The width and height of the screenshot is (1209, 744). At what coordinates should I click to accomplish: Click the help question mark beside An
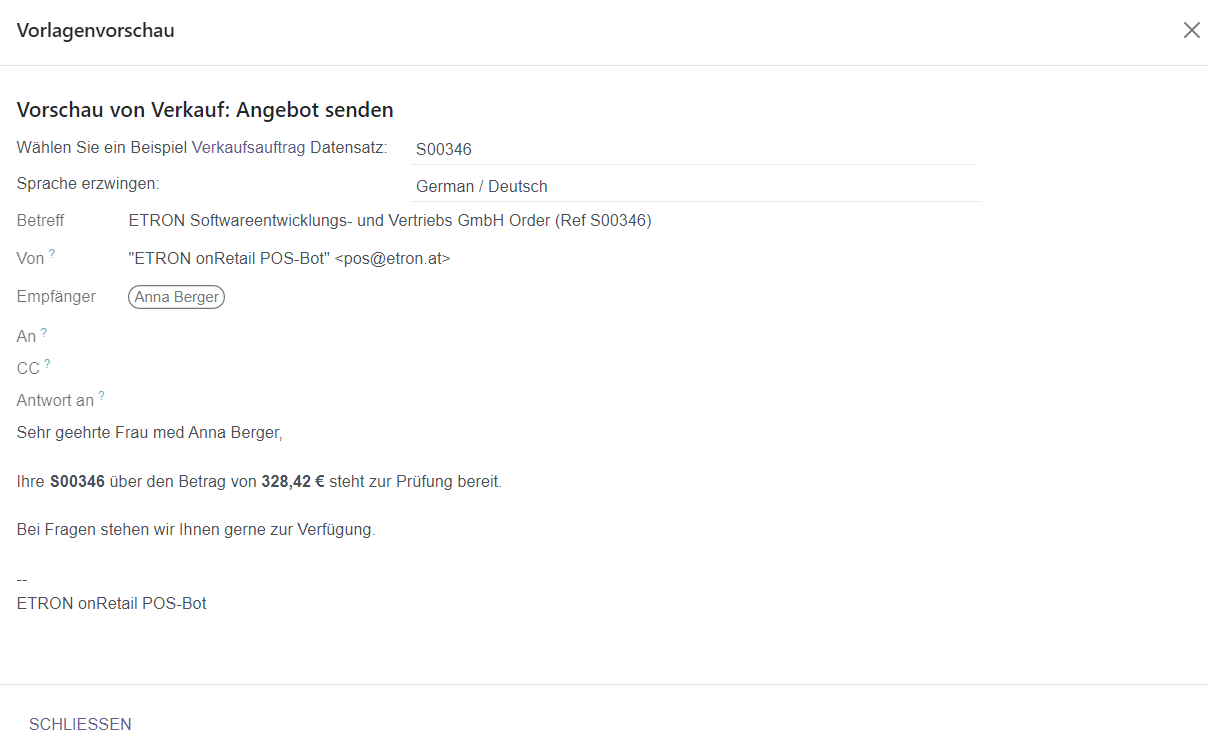click(44, 332)
